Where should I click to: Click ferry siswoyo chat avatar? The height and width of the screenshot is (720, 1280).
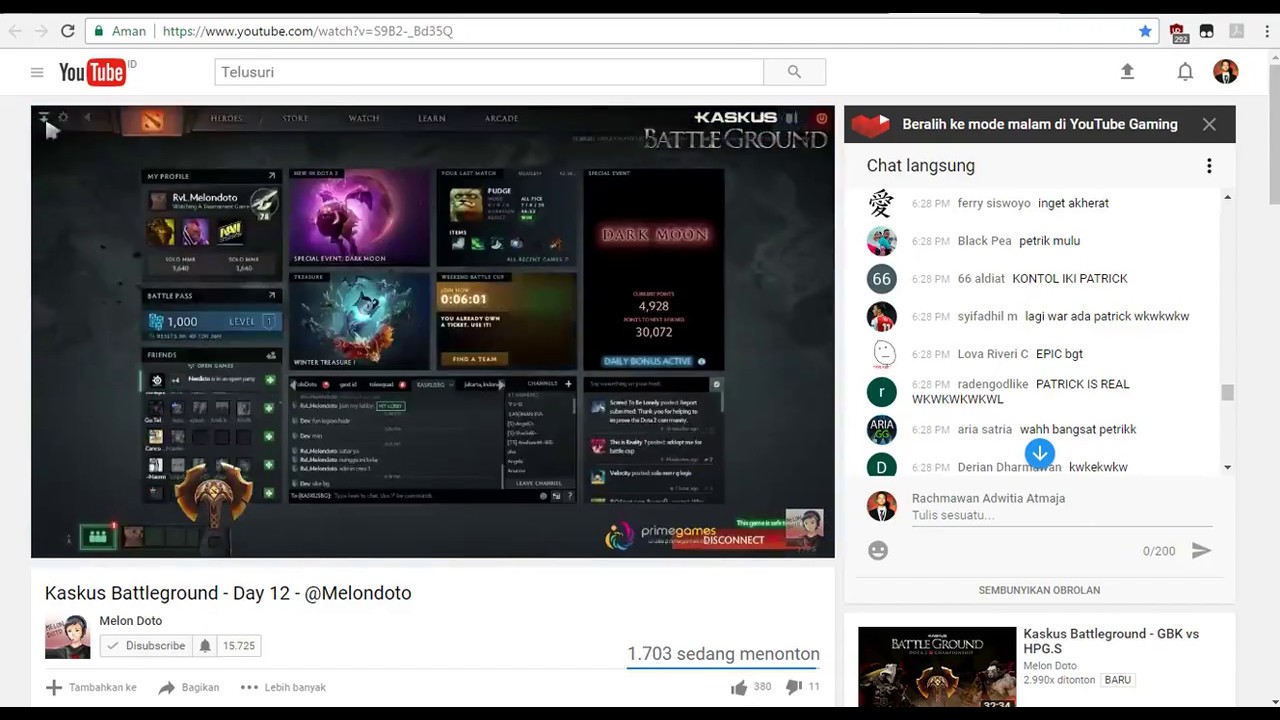tap(881, 203)
